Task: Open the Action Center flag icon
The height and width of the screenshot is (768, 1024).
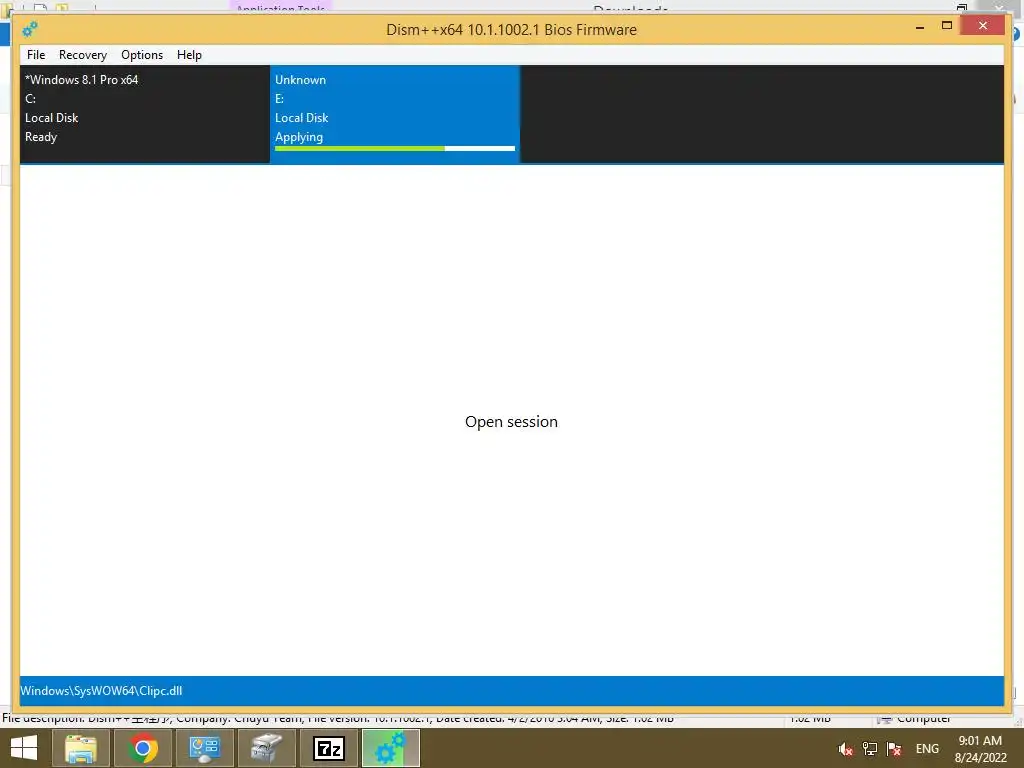Action: (x=894, y=749)
